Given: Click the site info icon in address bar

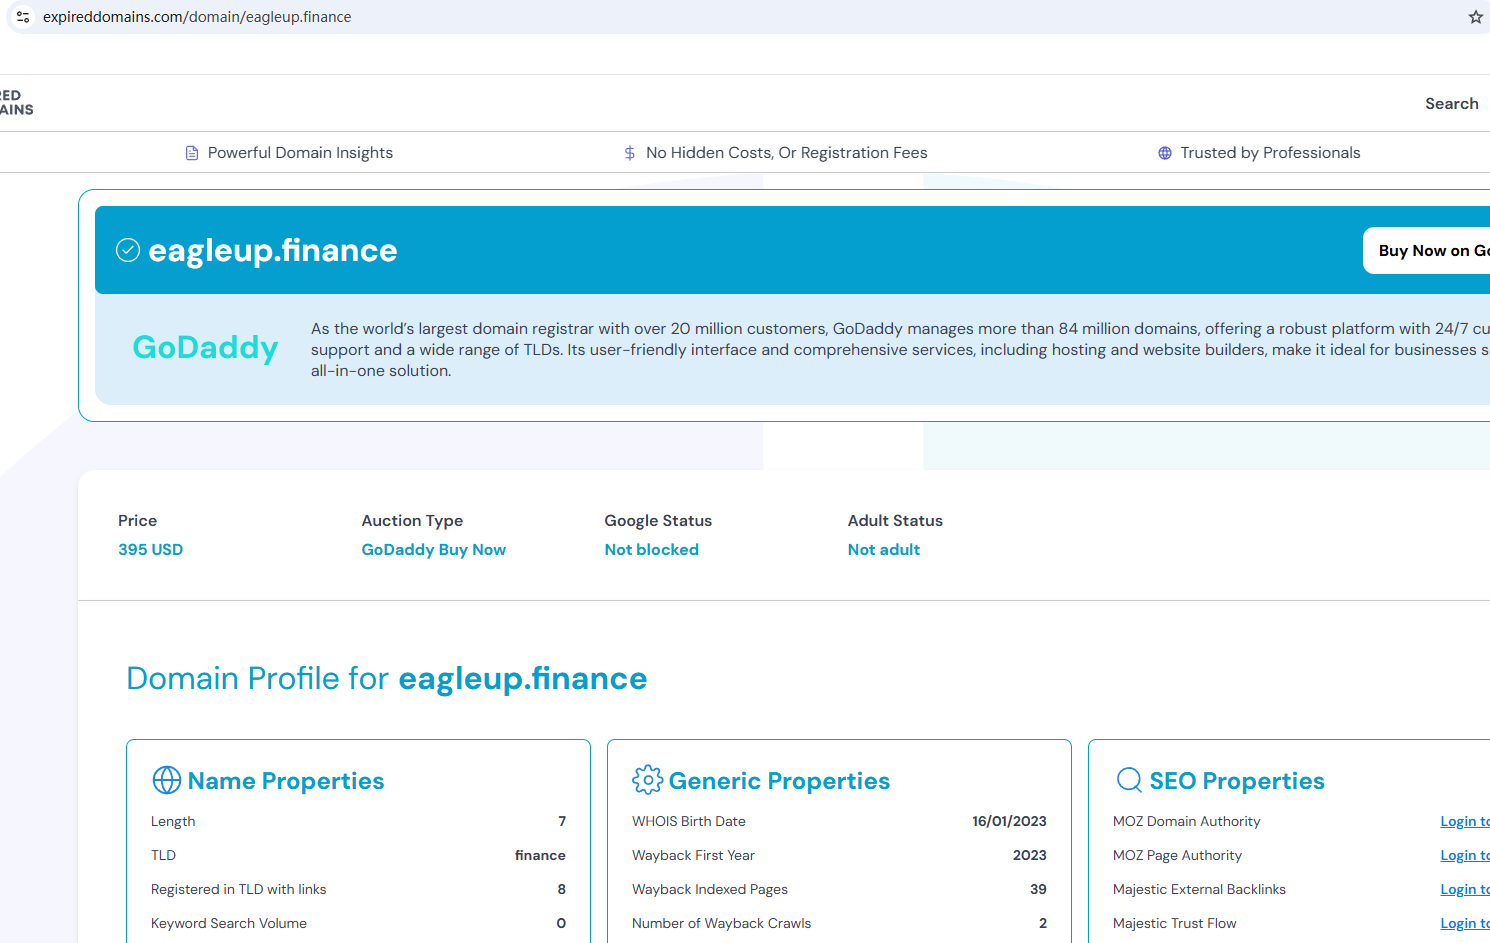Looking at the screenshot, I should [x=23, y=17].
